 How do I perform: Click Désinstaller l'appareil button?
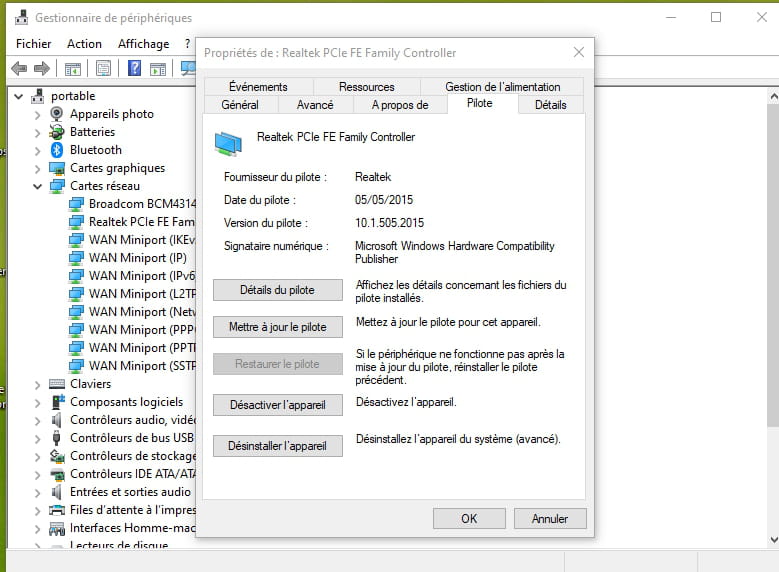tap(278, 445)
